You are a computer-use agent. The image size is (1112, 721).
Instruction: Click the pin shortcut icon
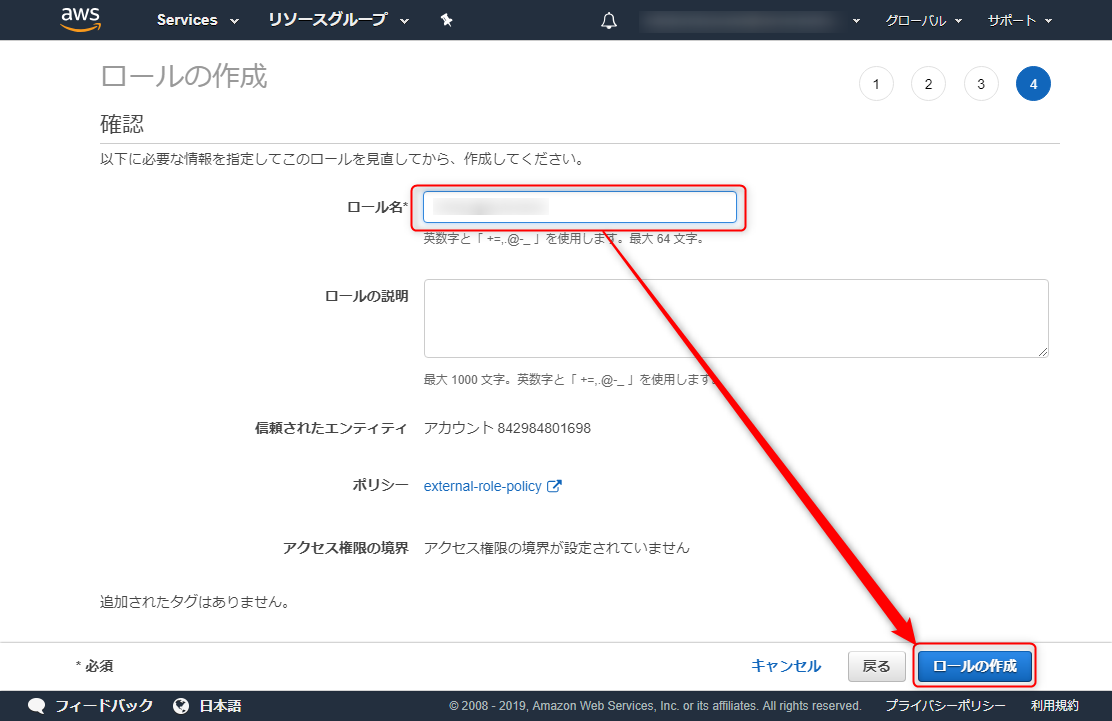coord(446,20)
